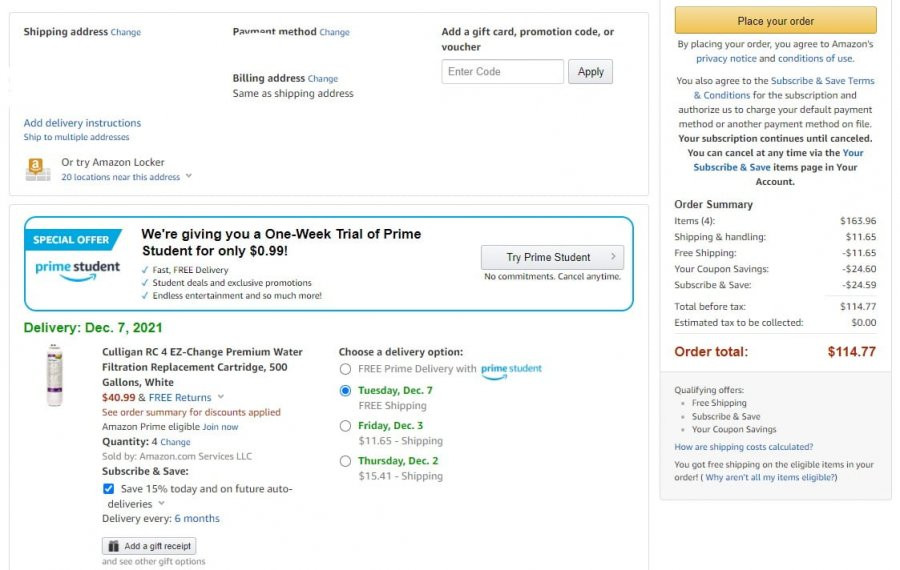The image size is (900, 570).
Task: Change the shipping address
Action: [x=126, y=32]
